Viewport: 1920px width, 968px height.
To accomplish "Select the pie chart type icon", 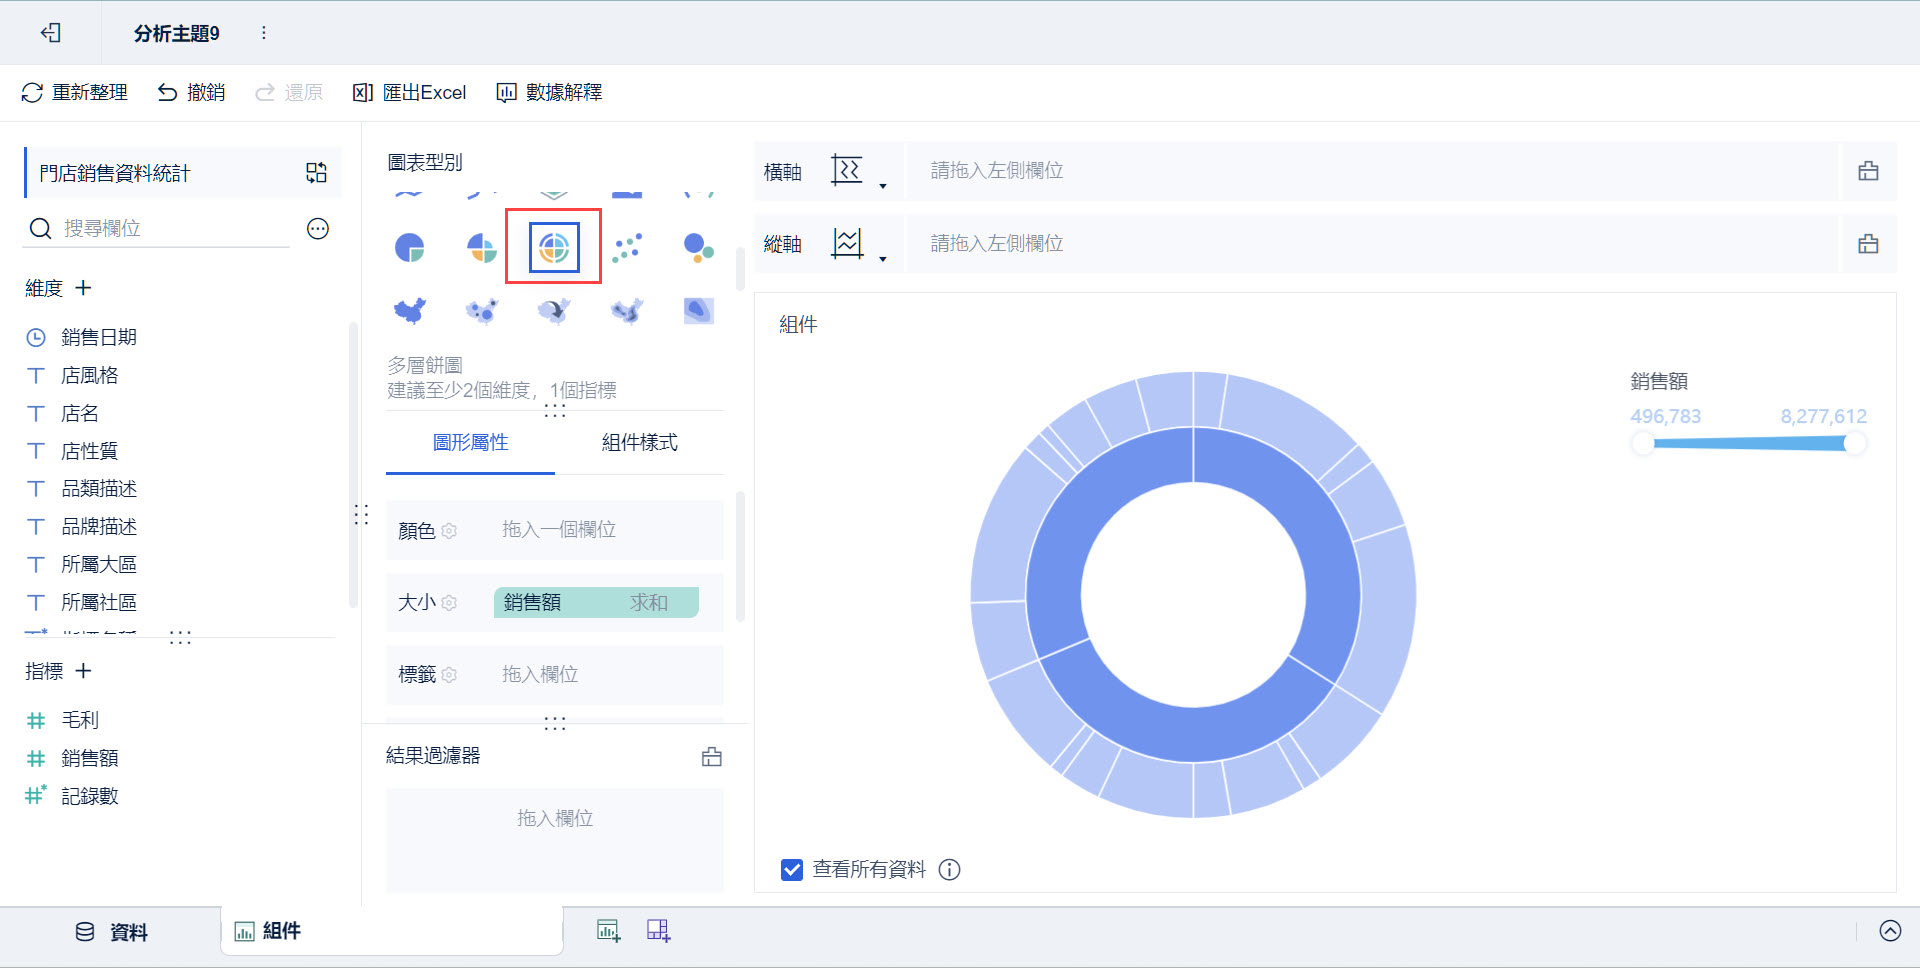I will [x=410, y=247].
